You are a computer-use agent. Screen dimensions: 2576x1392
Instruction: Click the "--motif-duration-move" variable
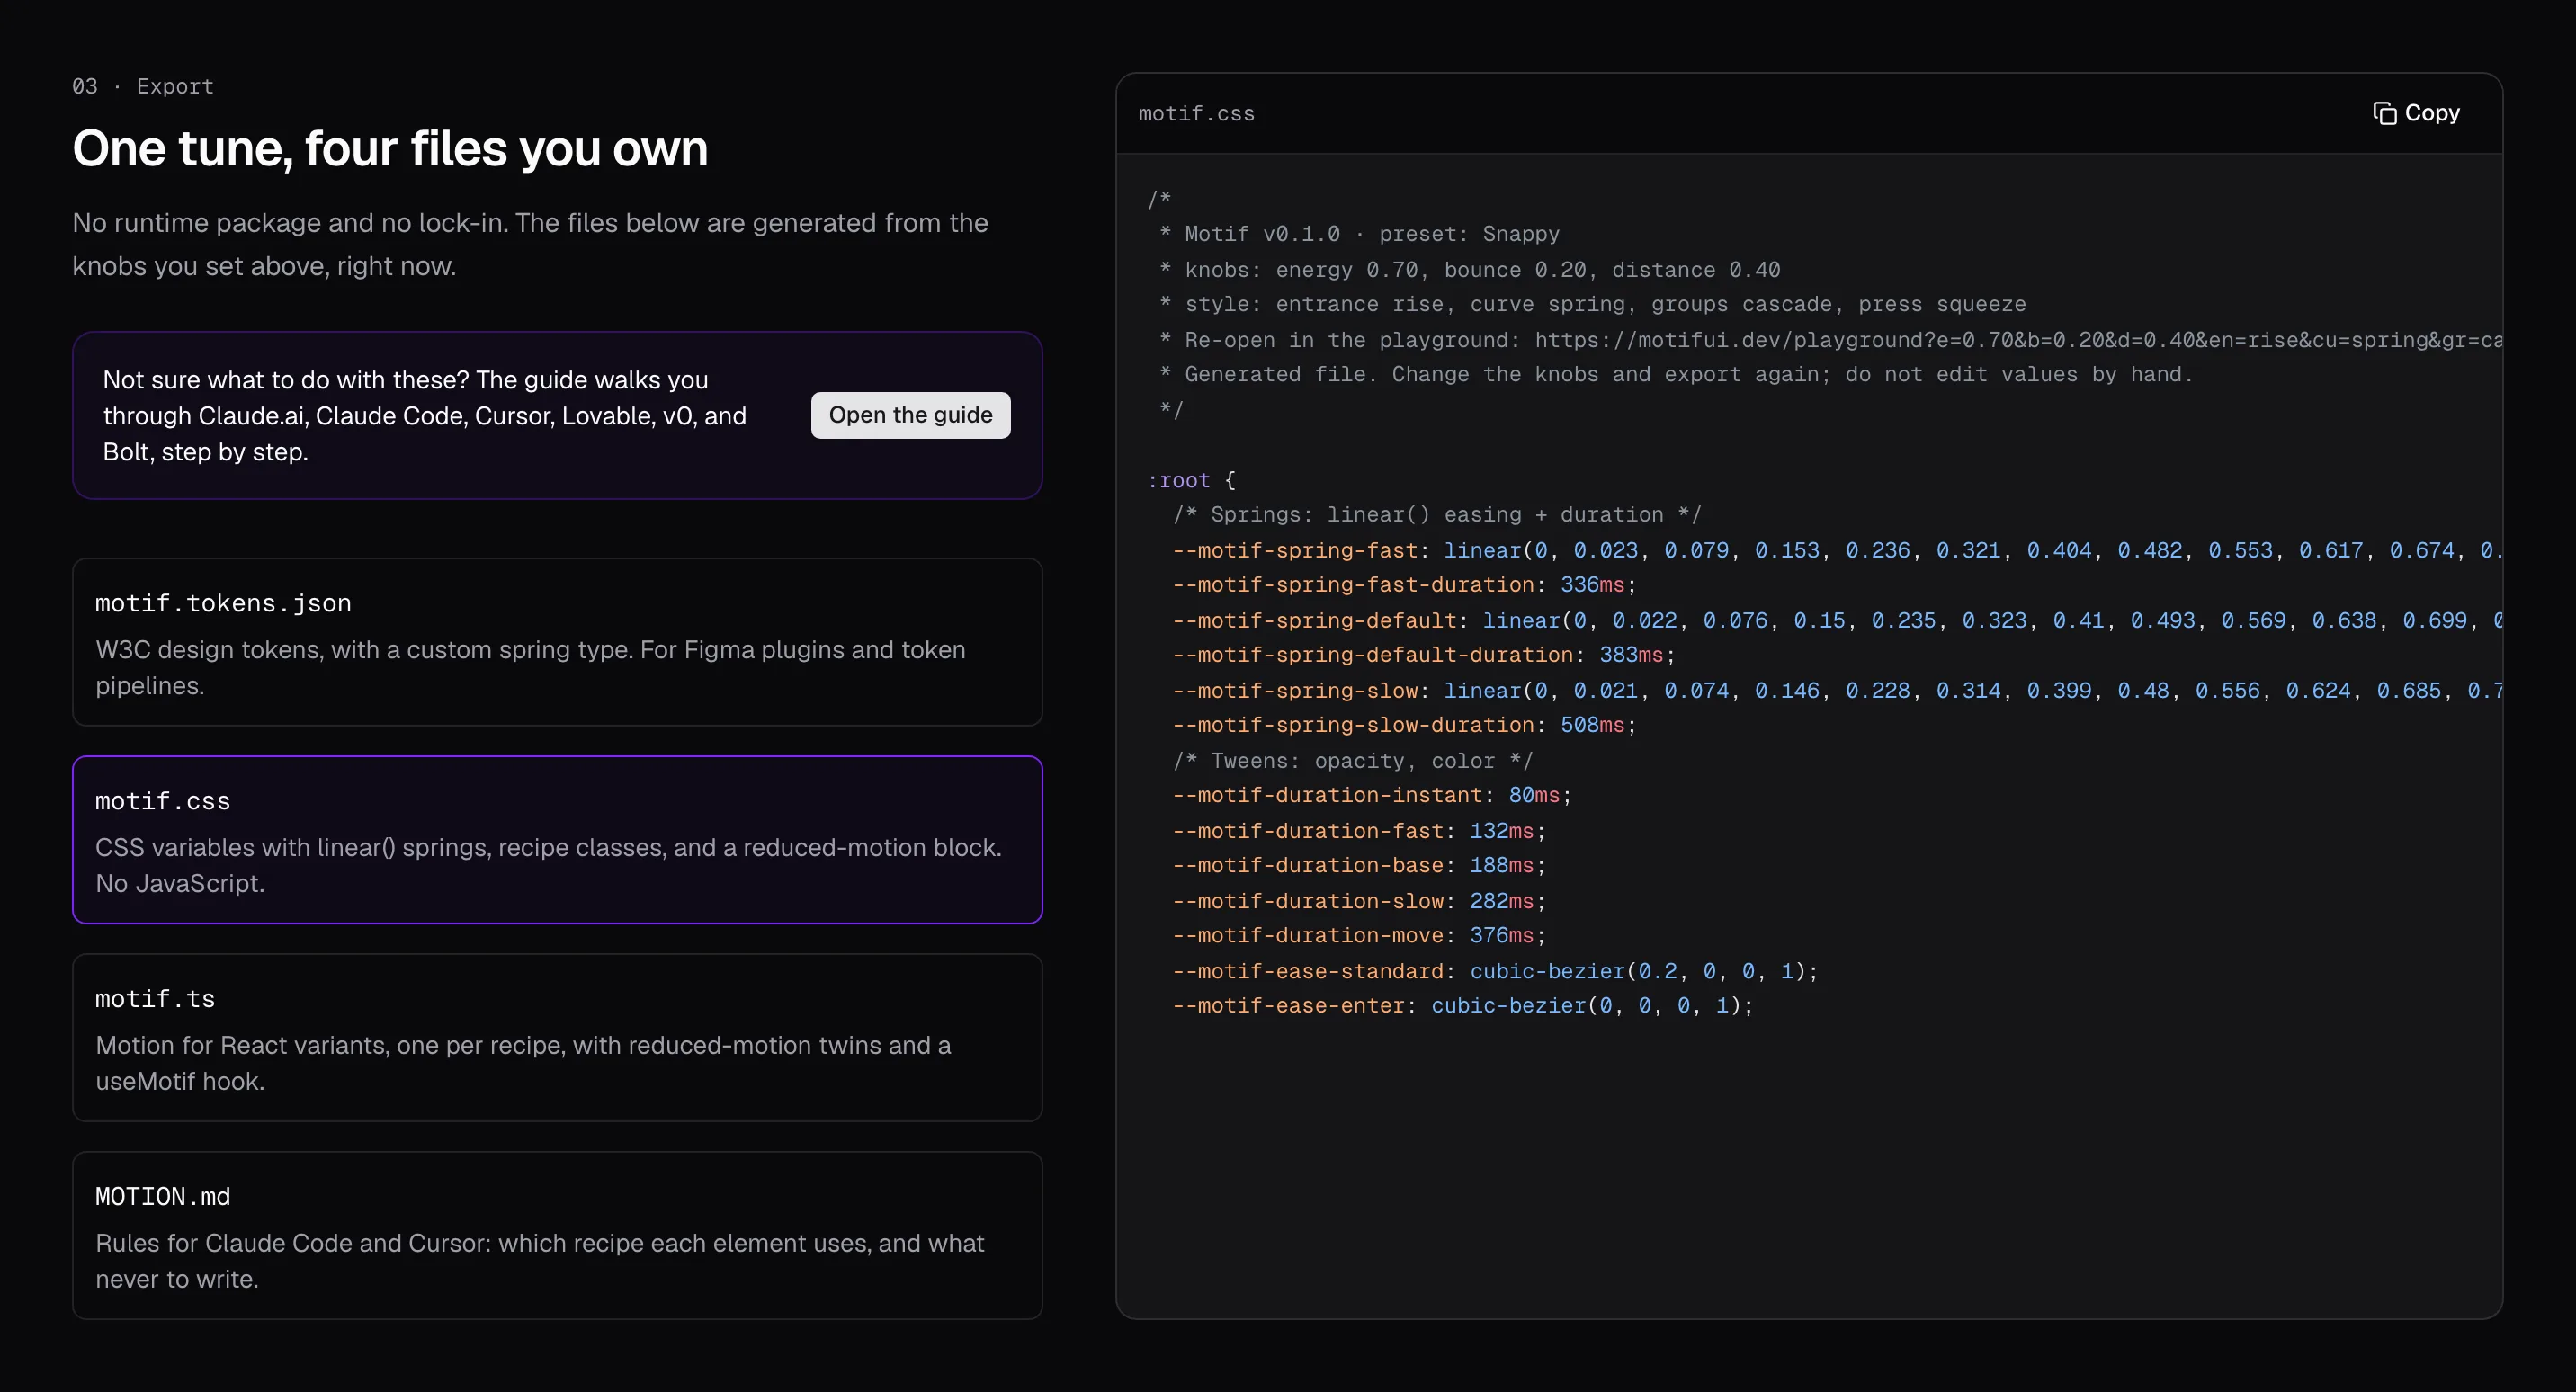point(1308,935)
